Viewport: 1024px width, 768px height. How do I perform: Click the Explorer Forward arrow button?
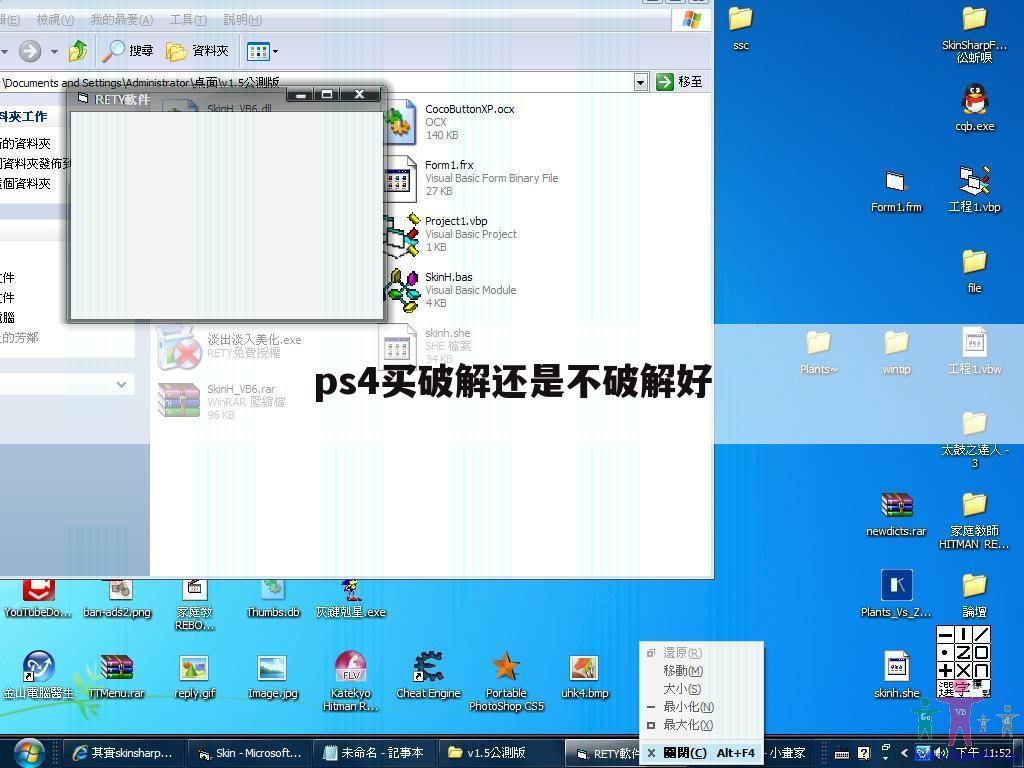coord(29,51)
